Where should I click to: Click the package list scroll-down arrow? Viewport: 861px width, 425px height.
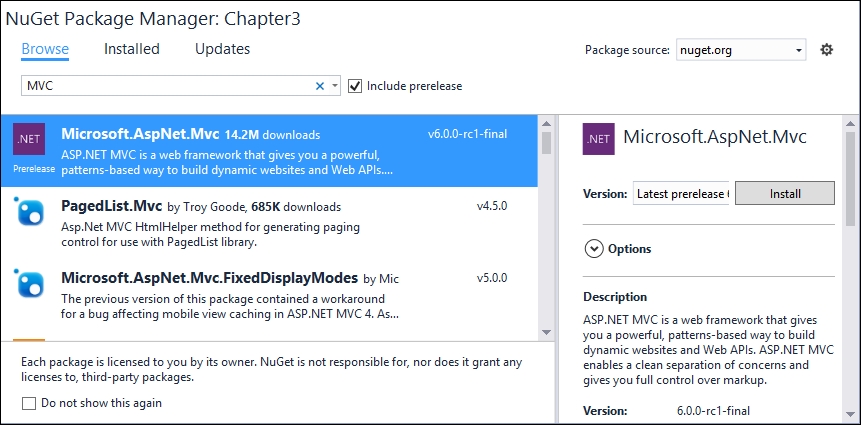pyautogui.click(x=546, y=332)
